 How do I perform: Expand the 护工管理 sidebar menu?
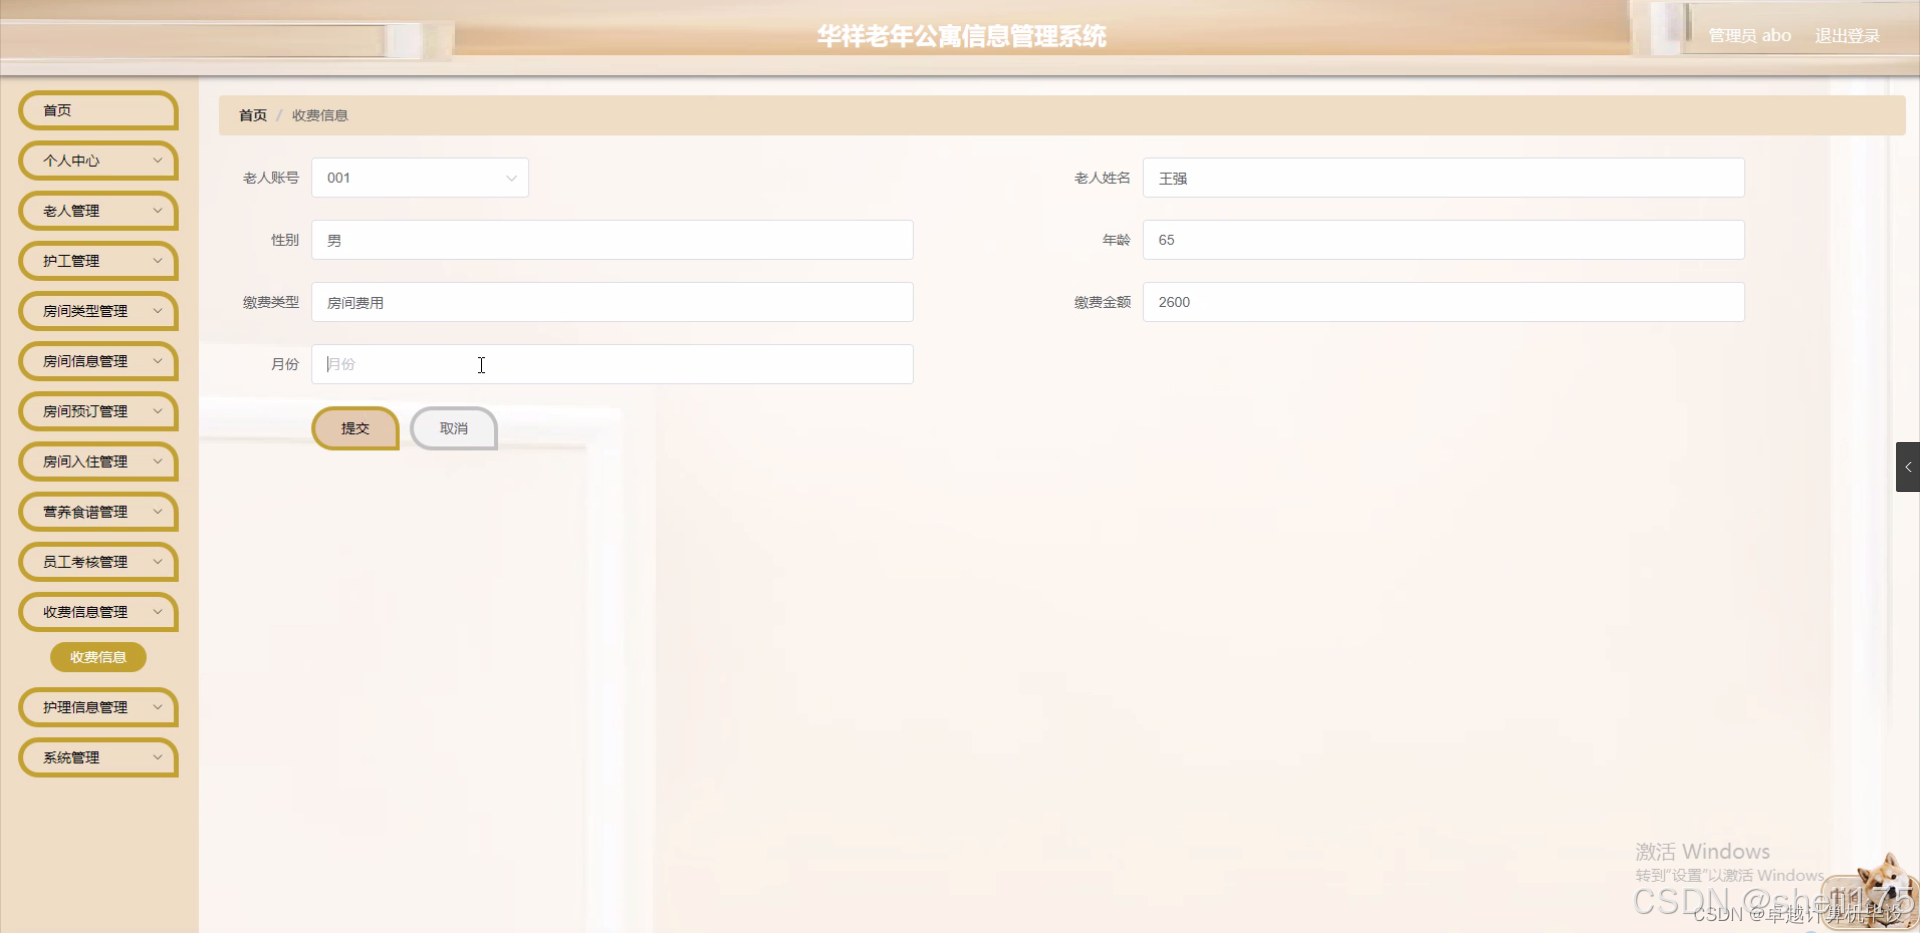tap(98, 261)
